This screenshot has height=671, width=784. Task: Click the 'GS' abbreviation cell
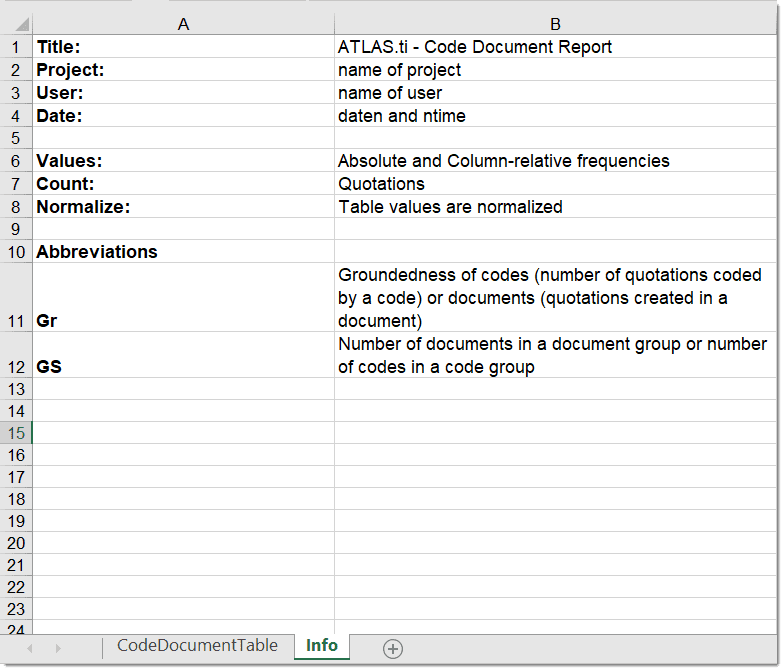(183, 355)
